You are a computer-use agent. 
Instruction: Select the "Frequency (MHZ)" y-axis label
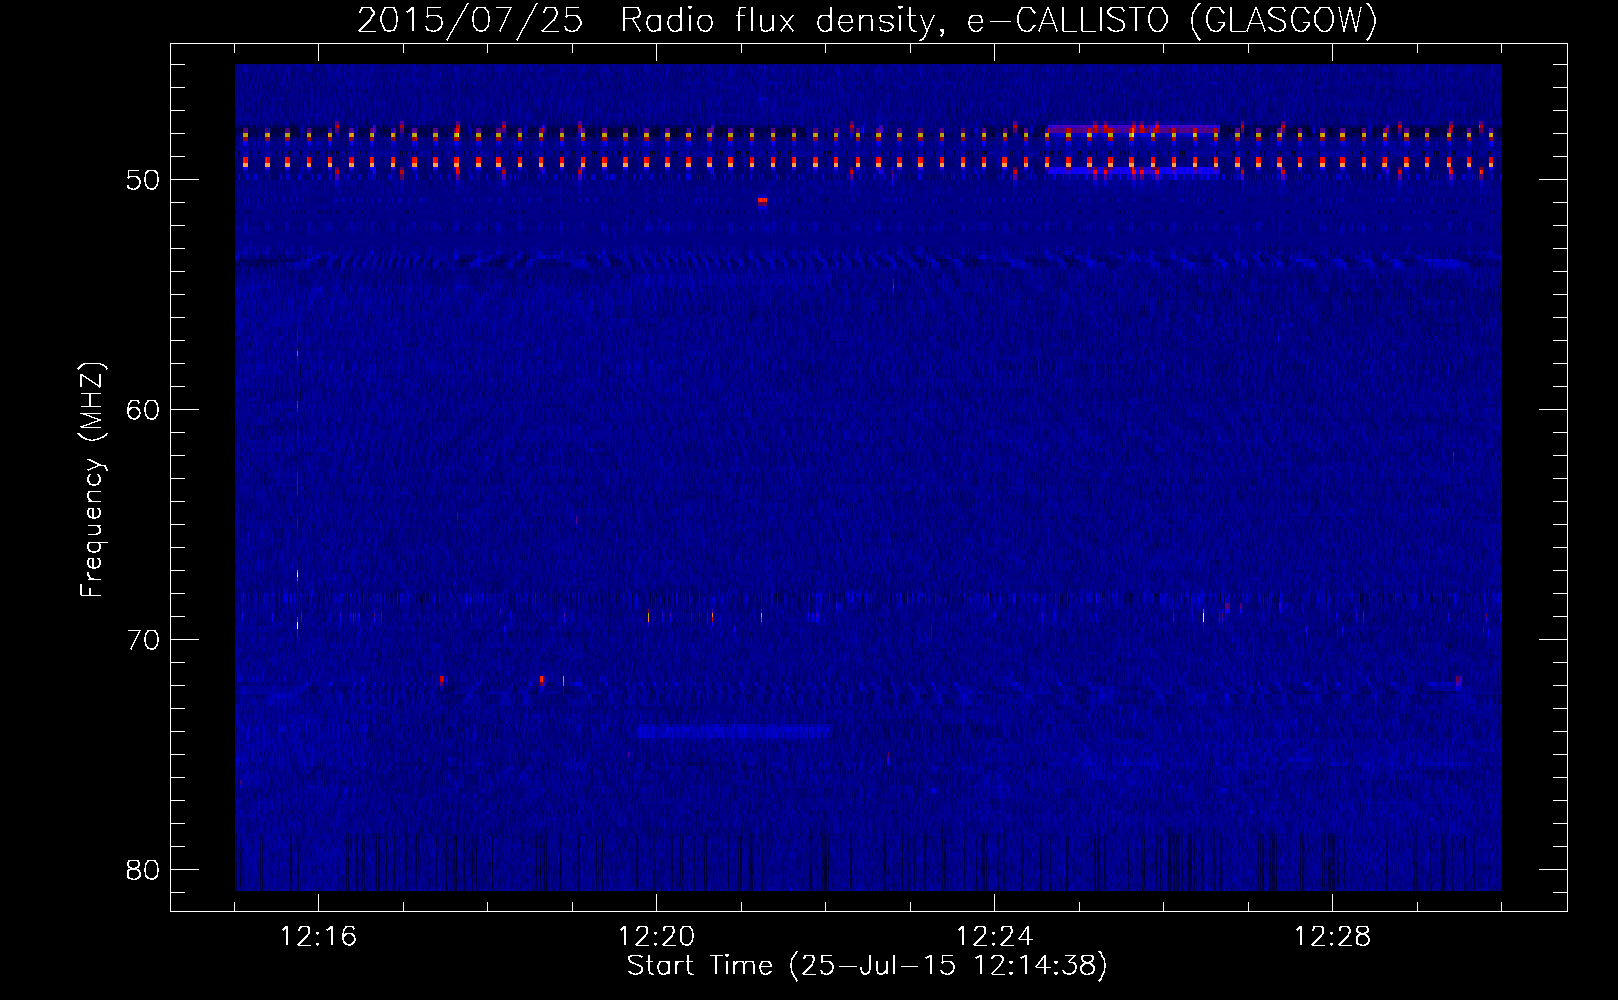(x=92, y=480)
